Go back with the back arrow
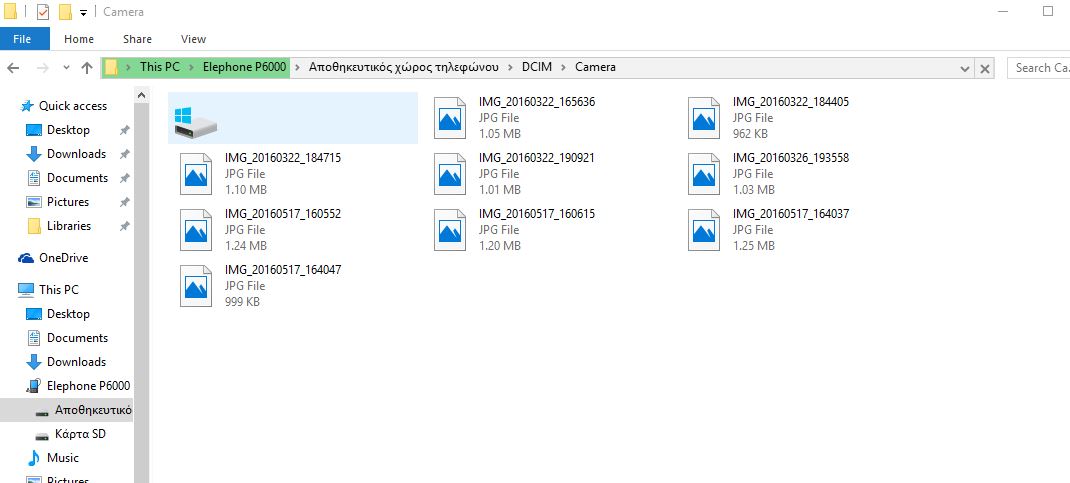 [14, 68]
